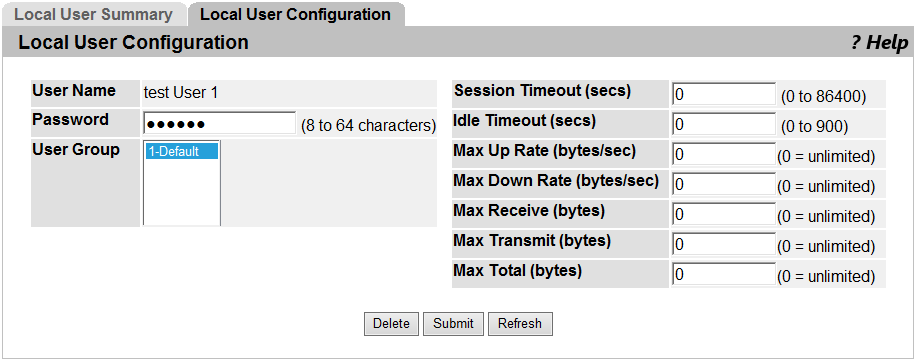Select the Max Transmit bytes field

724,244
